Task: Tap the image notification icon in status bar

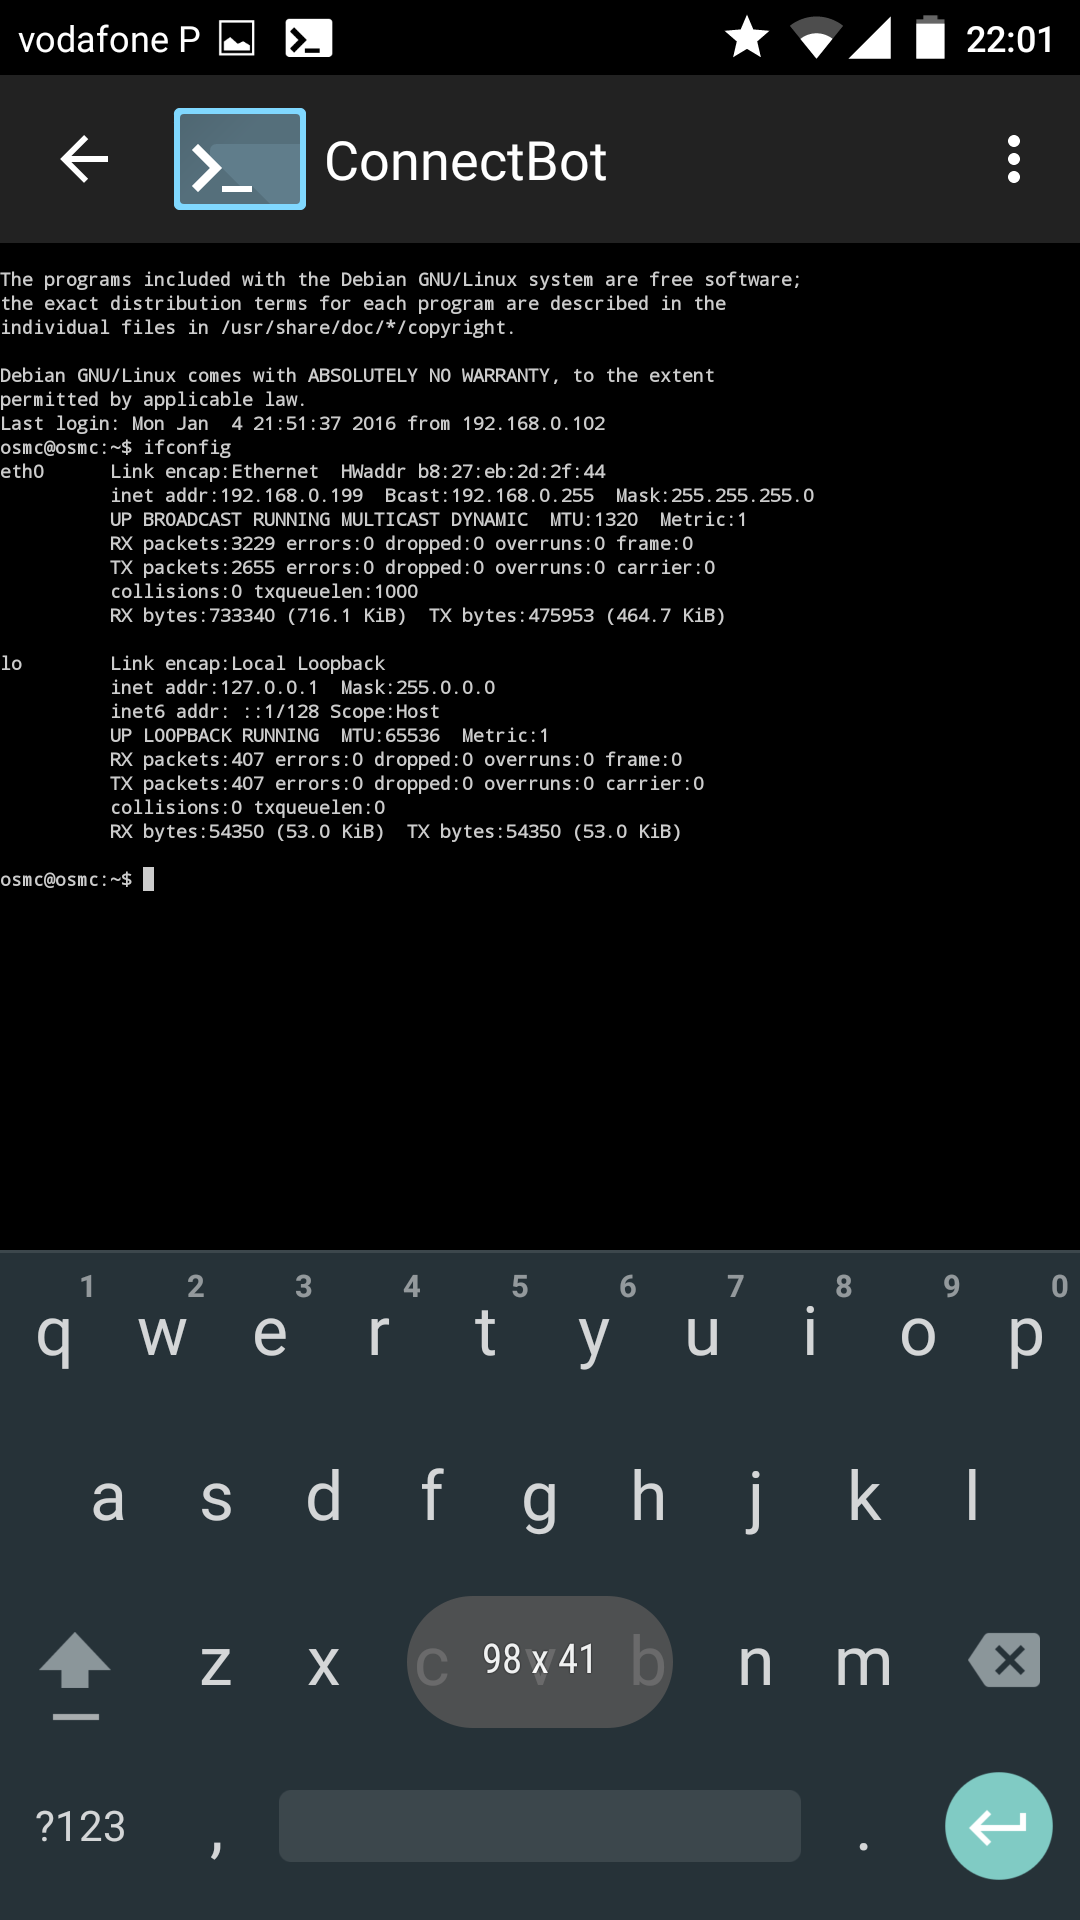Action: [237, 39]
